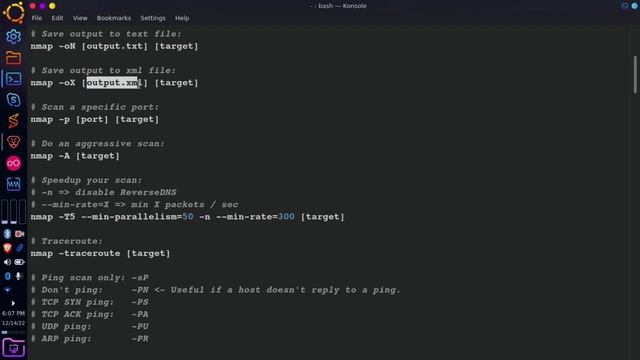Open the Bookmarks menu
Image resolution: width=640 pixels, height=360 pixels.
click(114, 18)
